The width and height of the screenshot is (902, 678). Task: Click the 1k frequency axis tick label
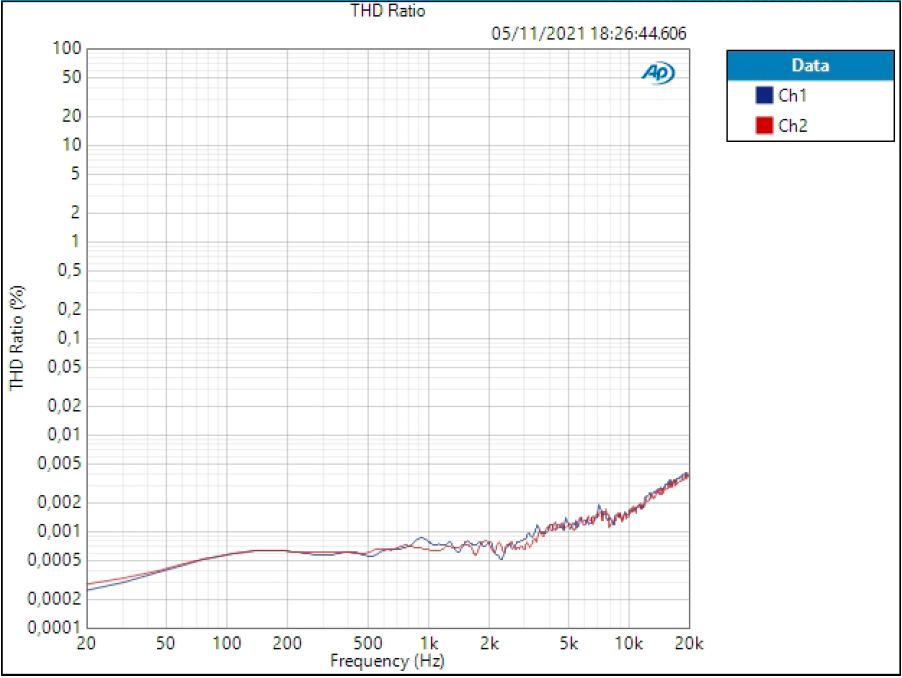click(429, 643)
